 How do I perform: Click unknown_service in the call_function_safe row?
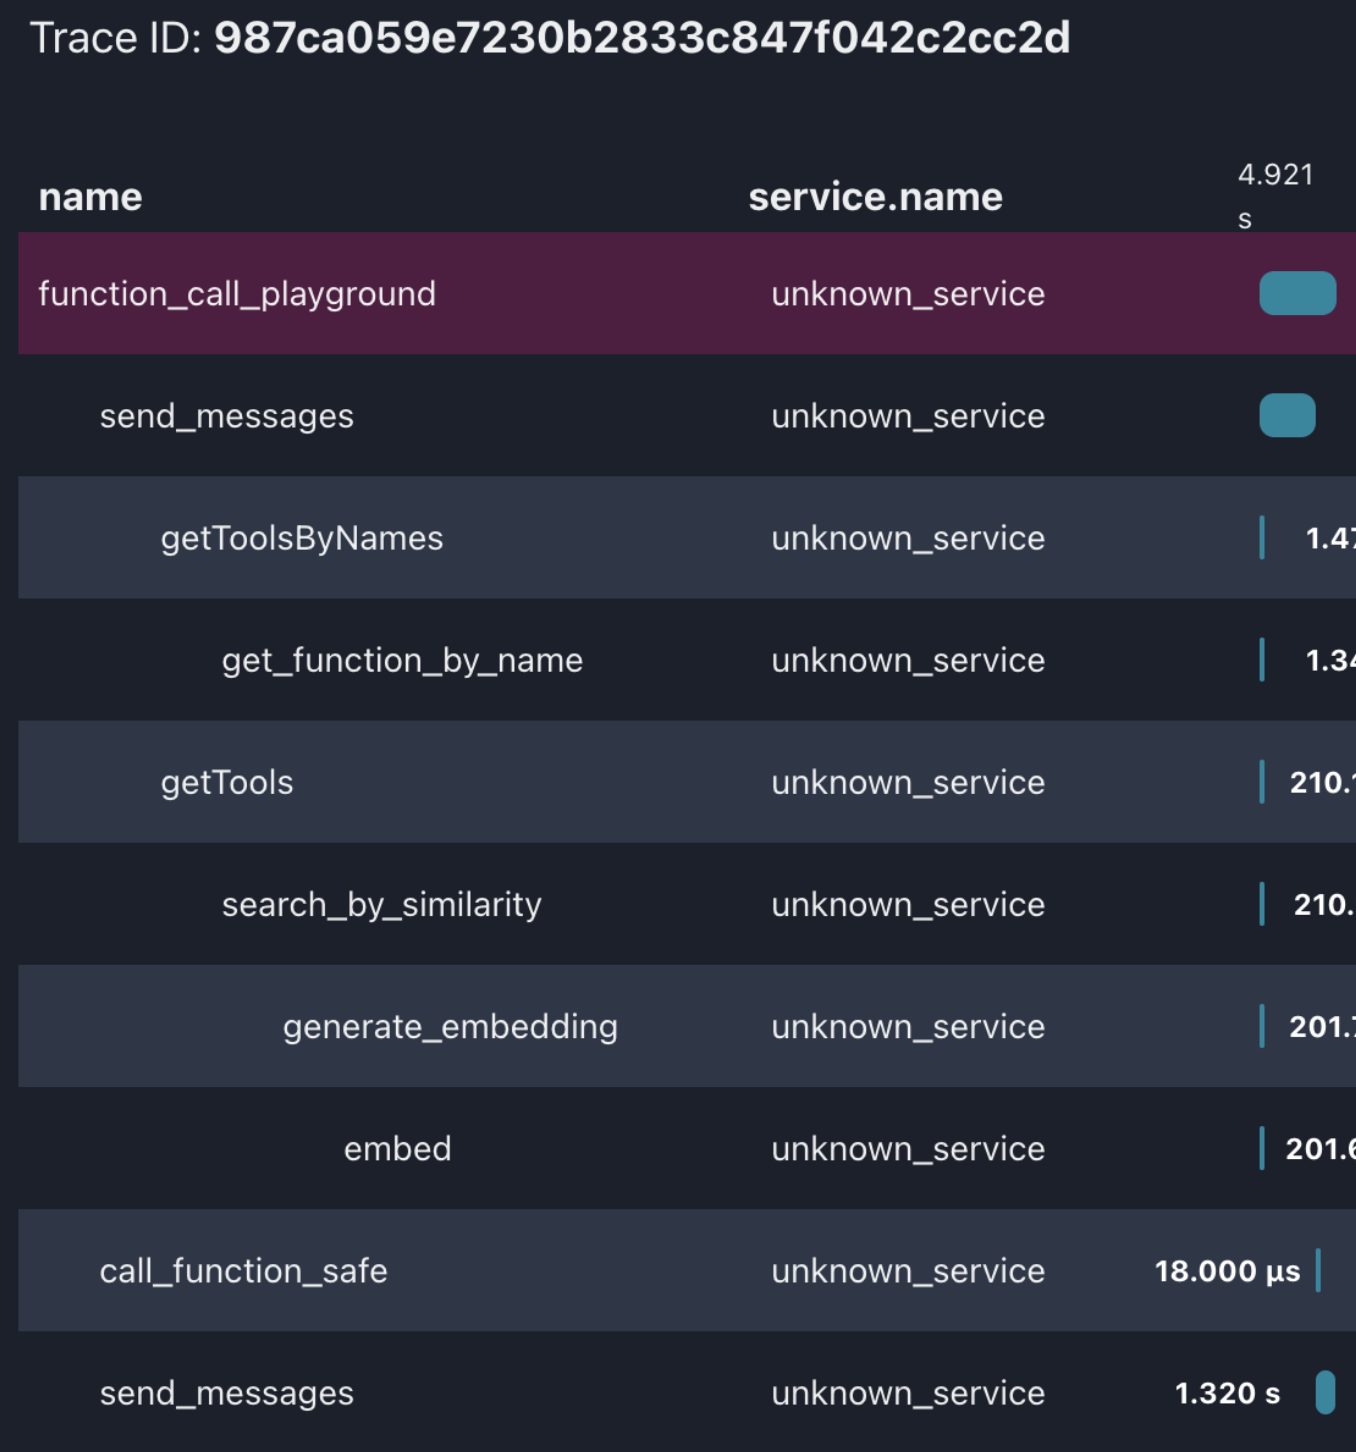tap(908, 1271)
